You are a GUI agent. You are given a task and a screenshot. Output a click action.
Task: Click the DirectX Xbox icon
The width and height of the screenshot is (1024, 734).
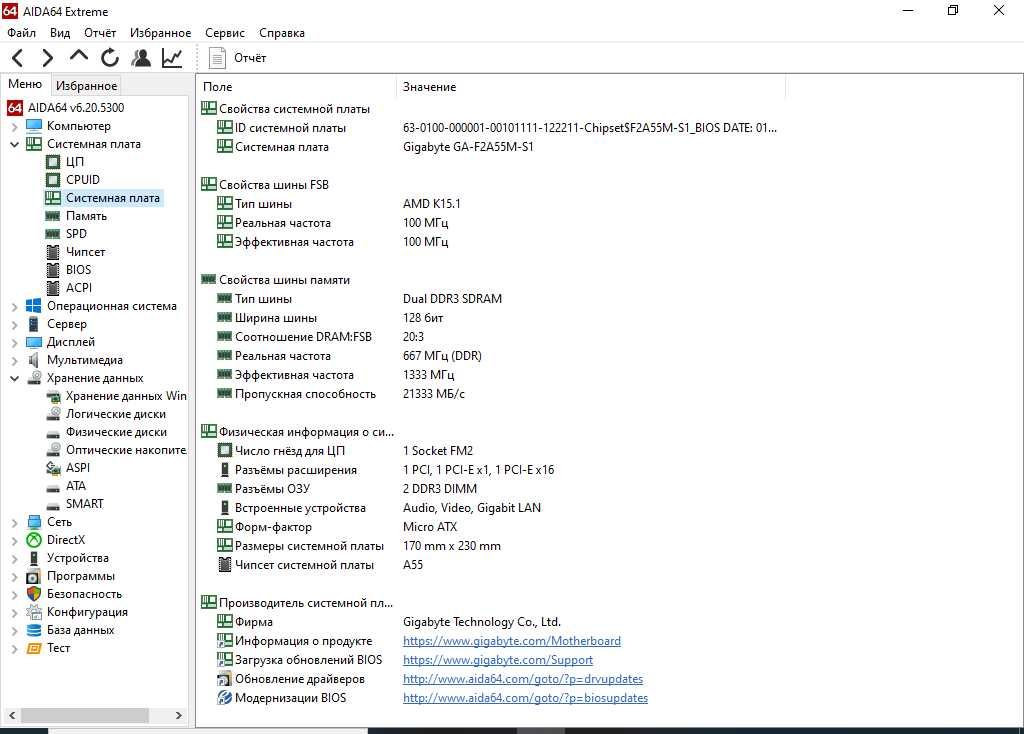click(x=33, y=540)
